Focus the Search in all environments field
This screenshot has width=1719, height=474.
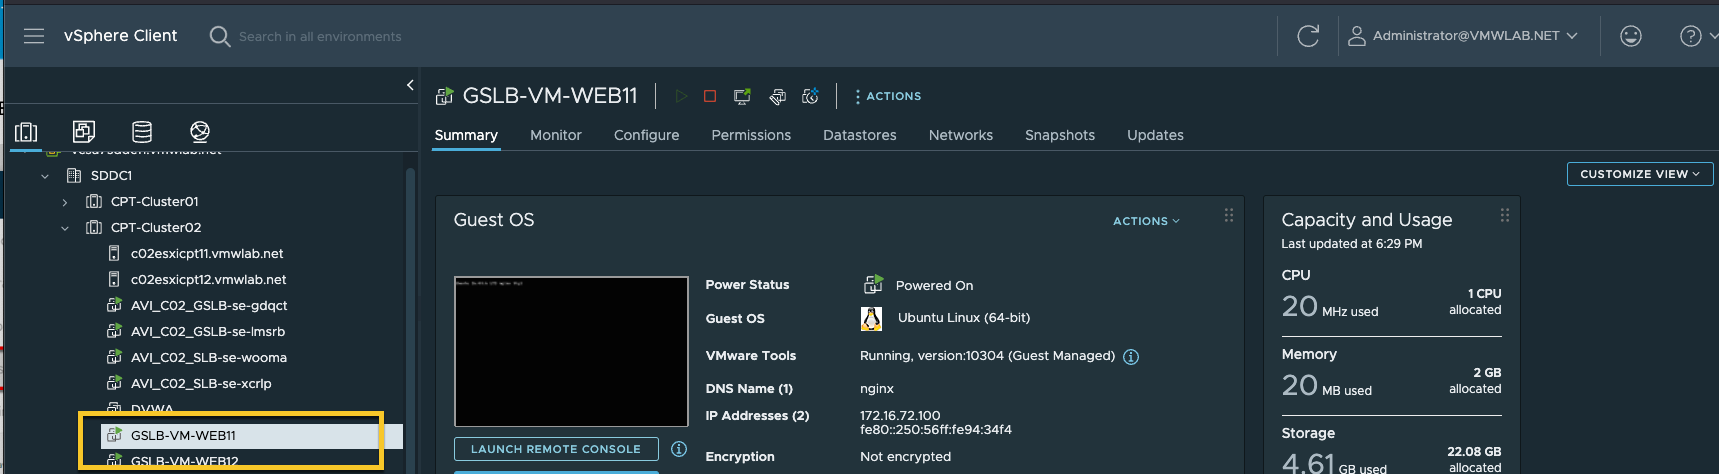point(320,37)
